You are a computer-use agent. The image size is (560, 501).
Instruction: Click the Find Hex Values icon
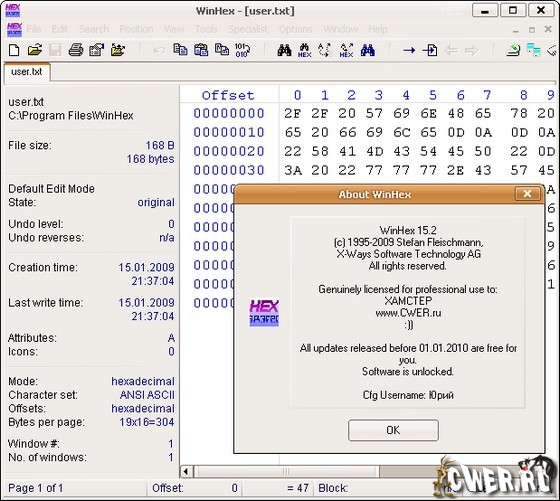305,50
